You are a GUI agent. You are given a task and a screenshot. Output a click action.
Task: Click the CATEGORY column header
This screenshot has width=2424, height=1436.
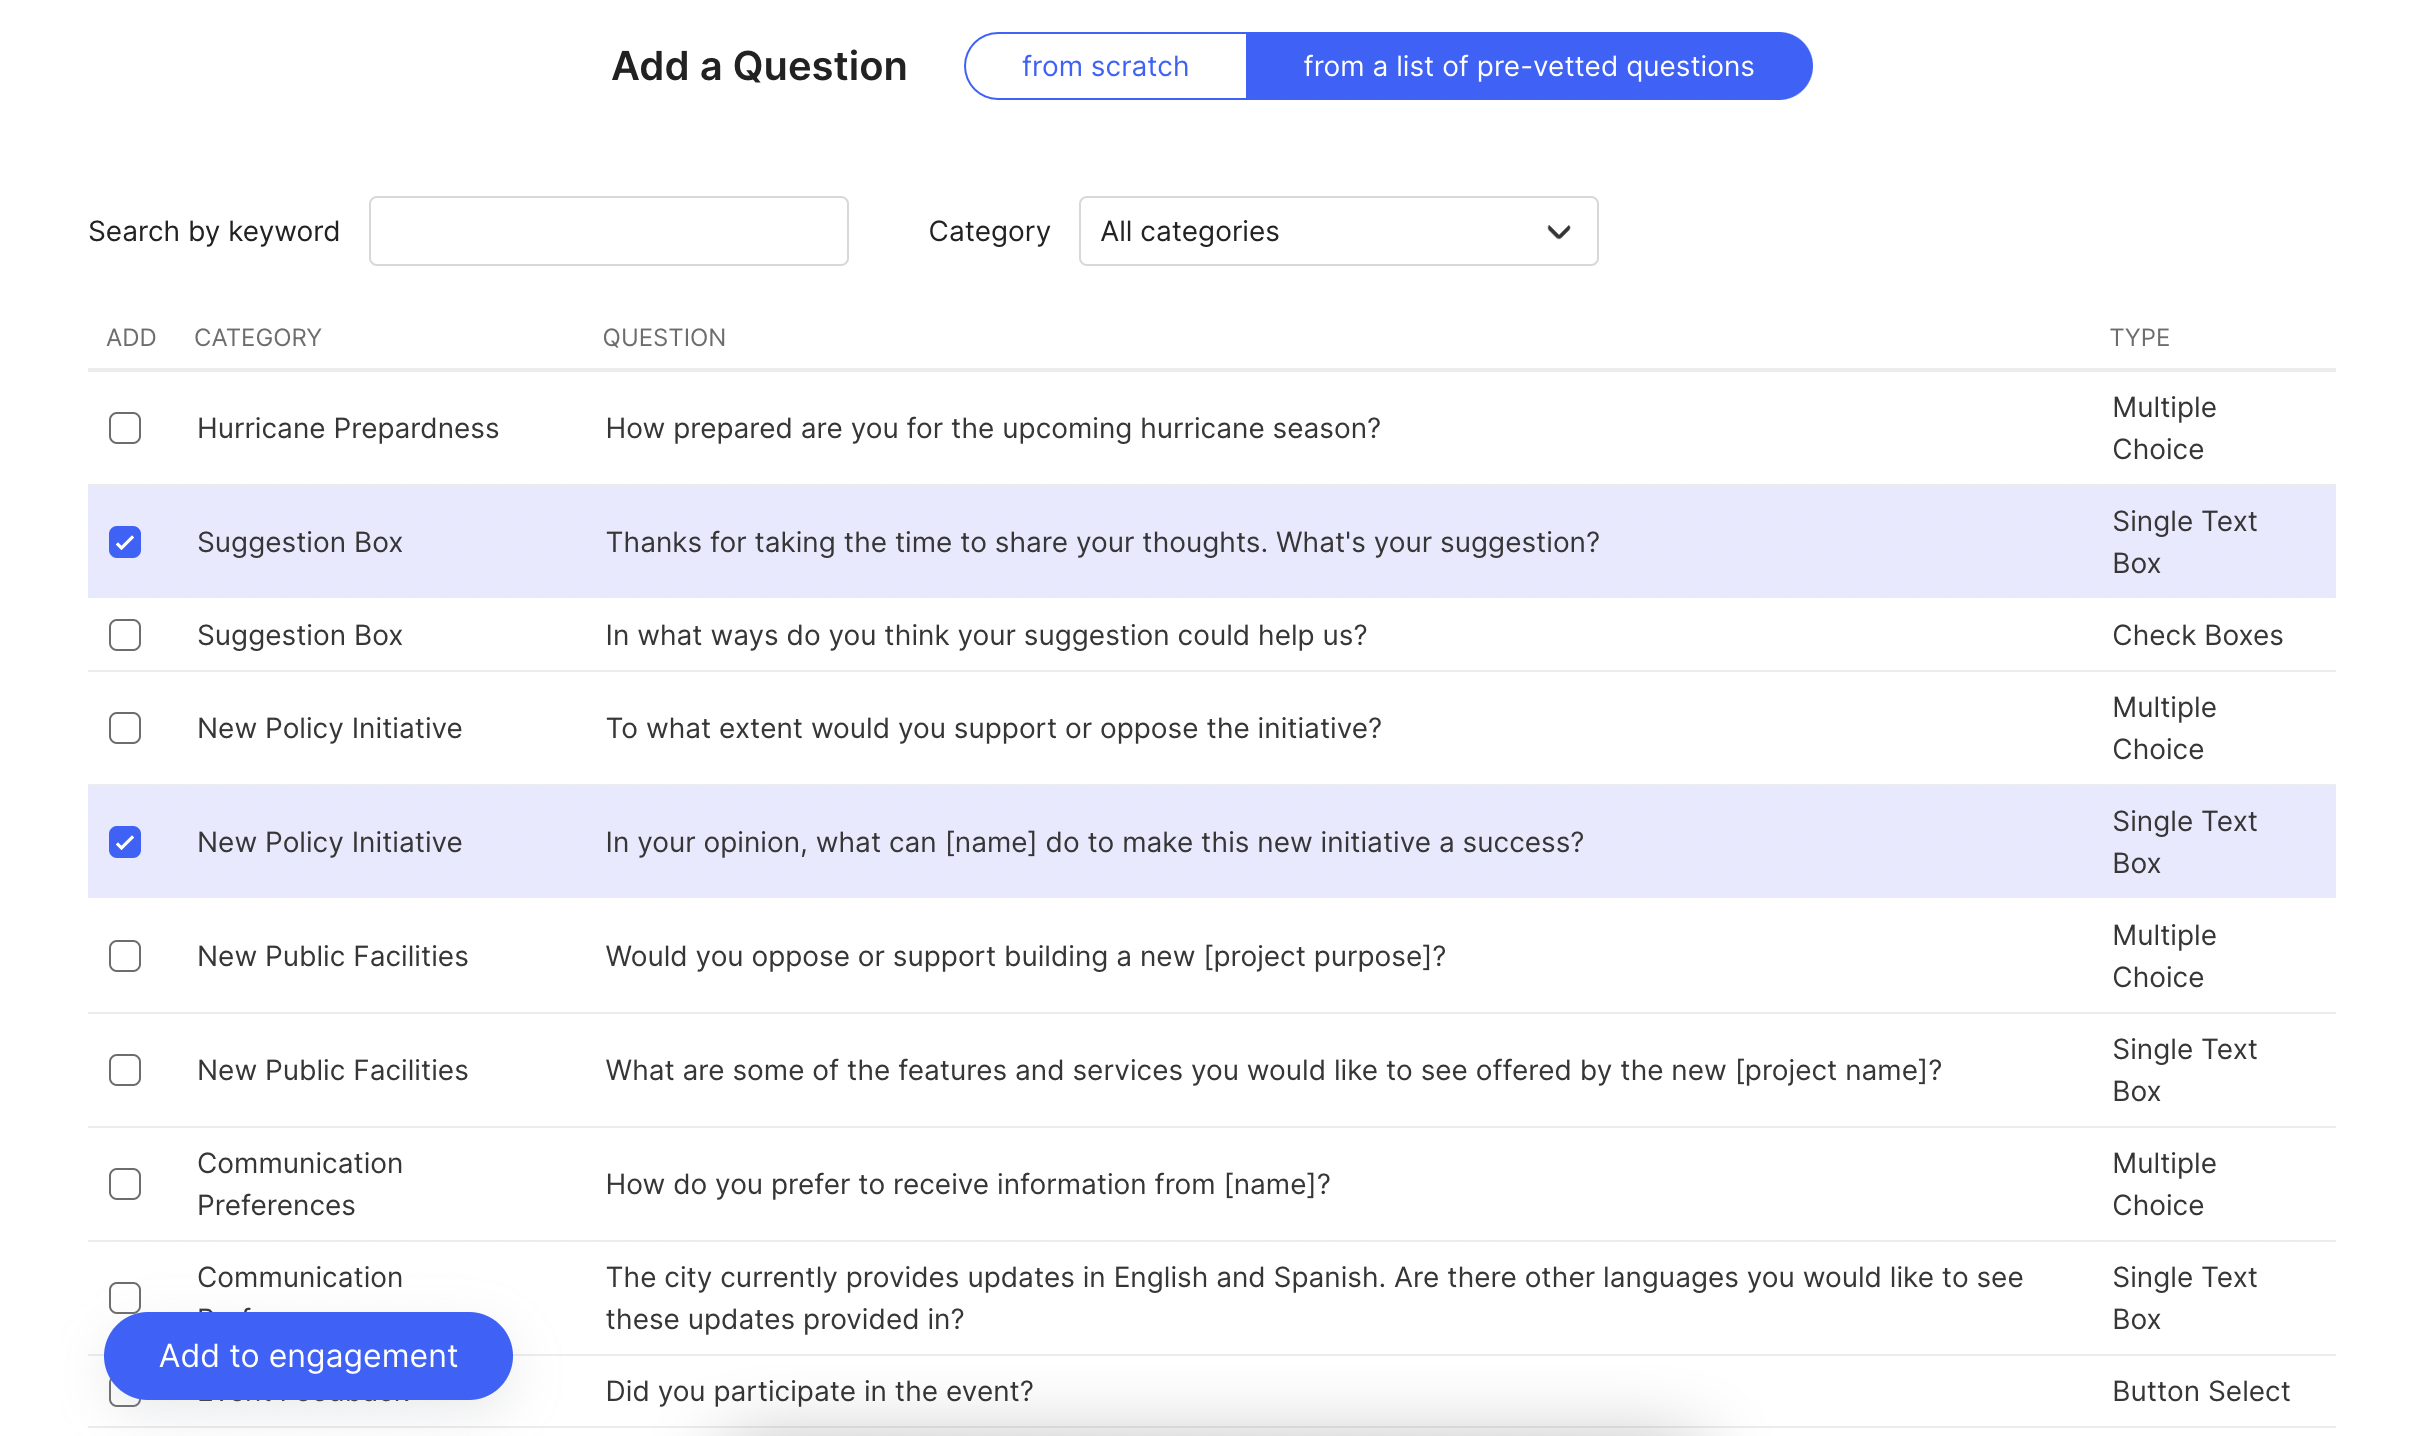click(x=258, y=338)
